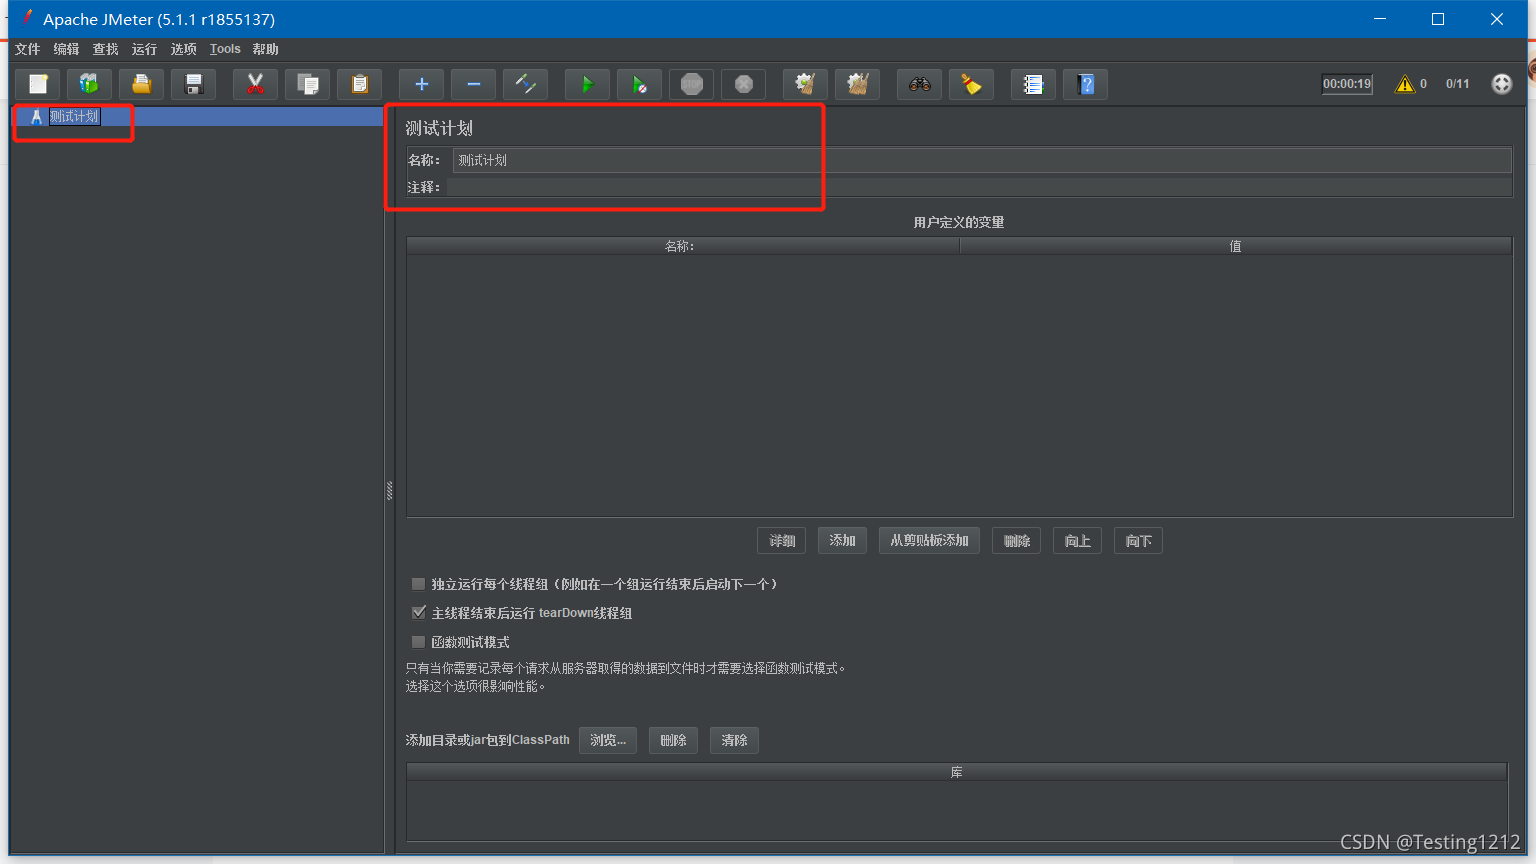Open the 选项 menu
This screenshot has height=864, width=1536.
pos(183,49)
